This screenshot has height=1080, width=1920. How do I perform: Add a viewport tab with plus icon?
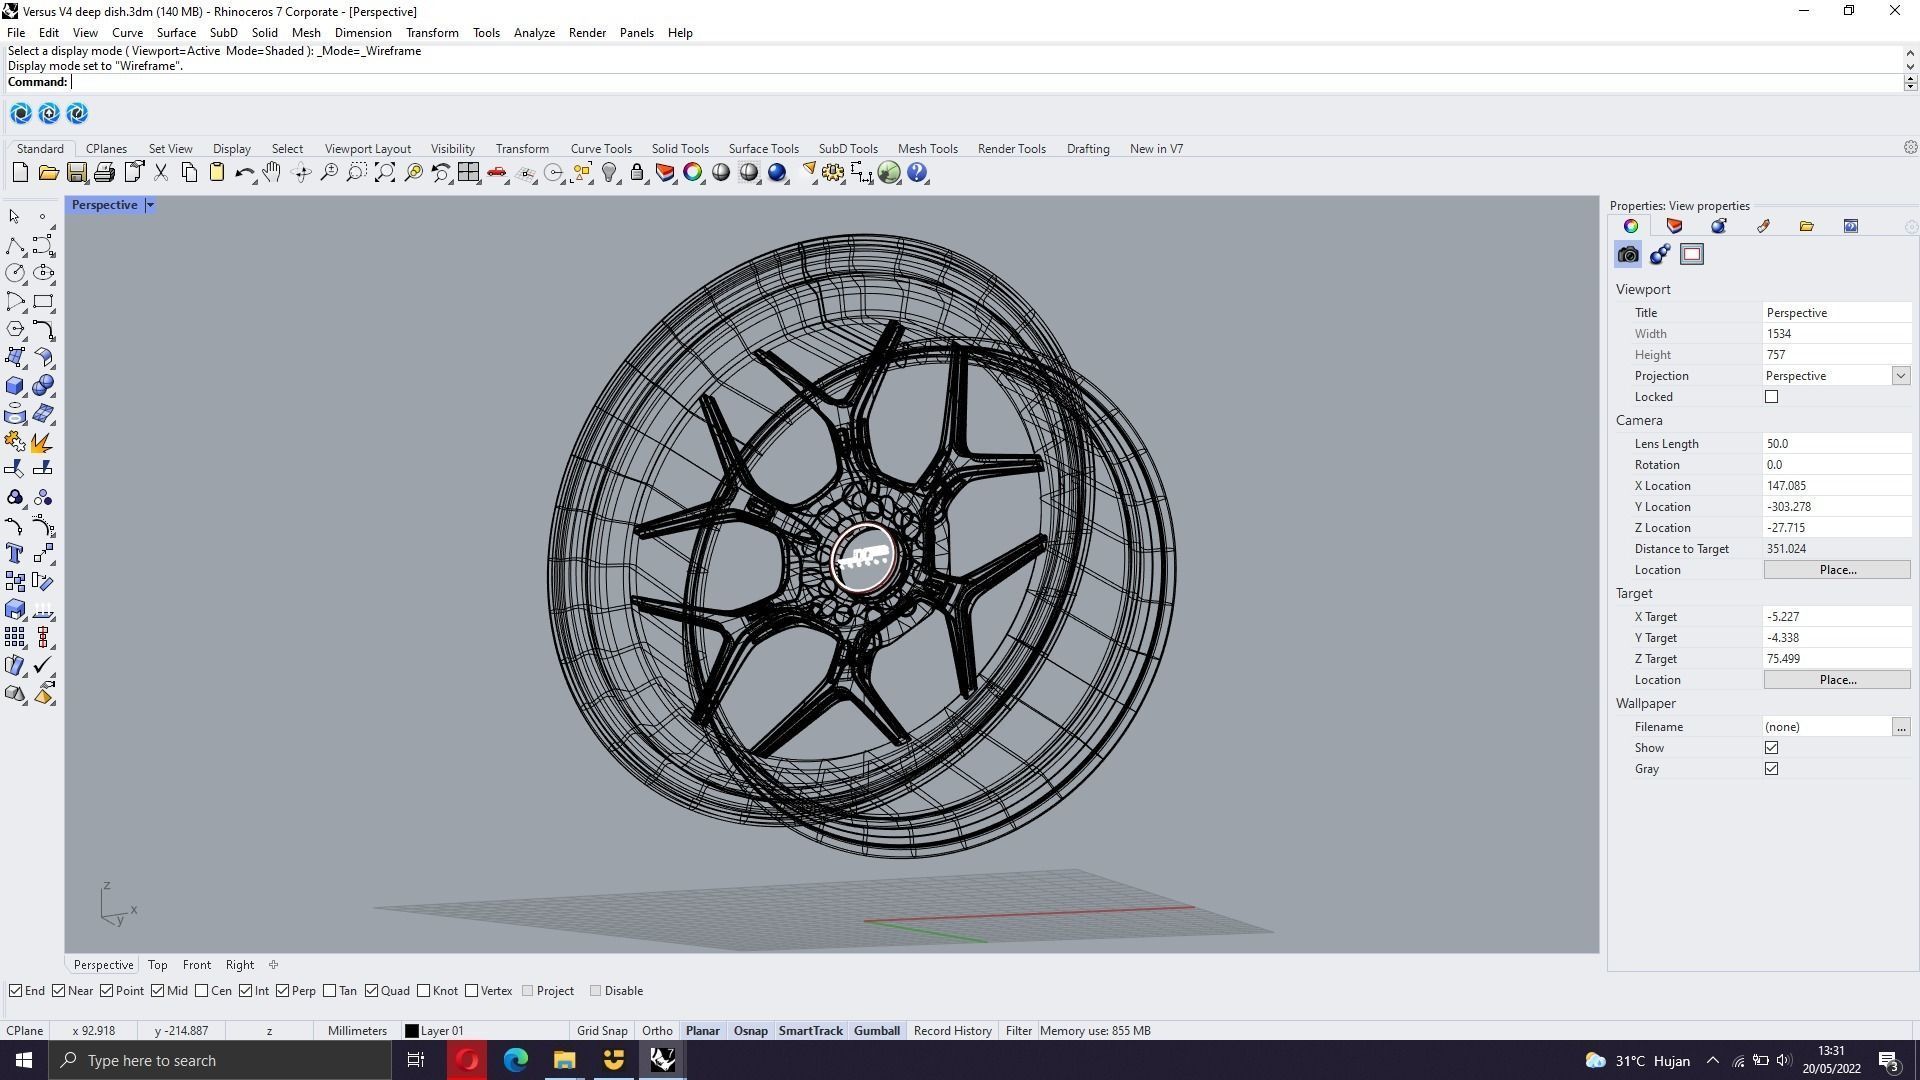coord(274,965)
